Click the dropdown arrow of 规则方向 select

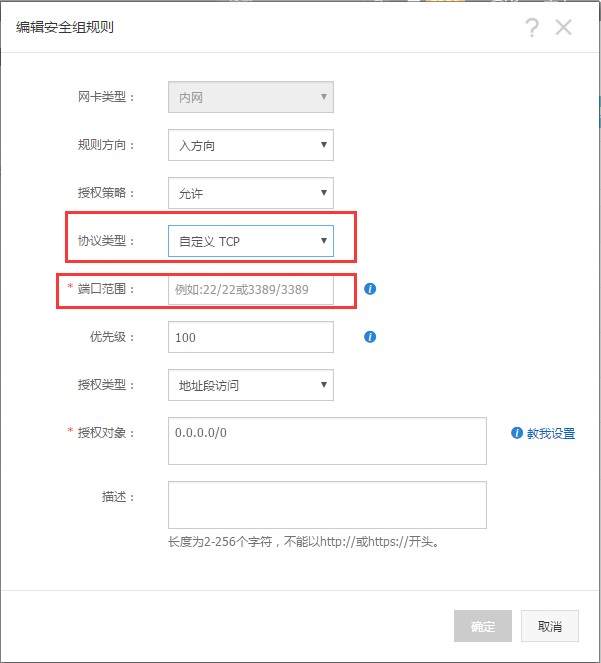pyautogui.click(x=324, y=145)
